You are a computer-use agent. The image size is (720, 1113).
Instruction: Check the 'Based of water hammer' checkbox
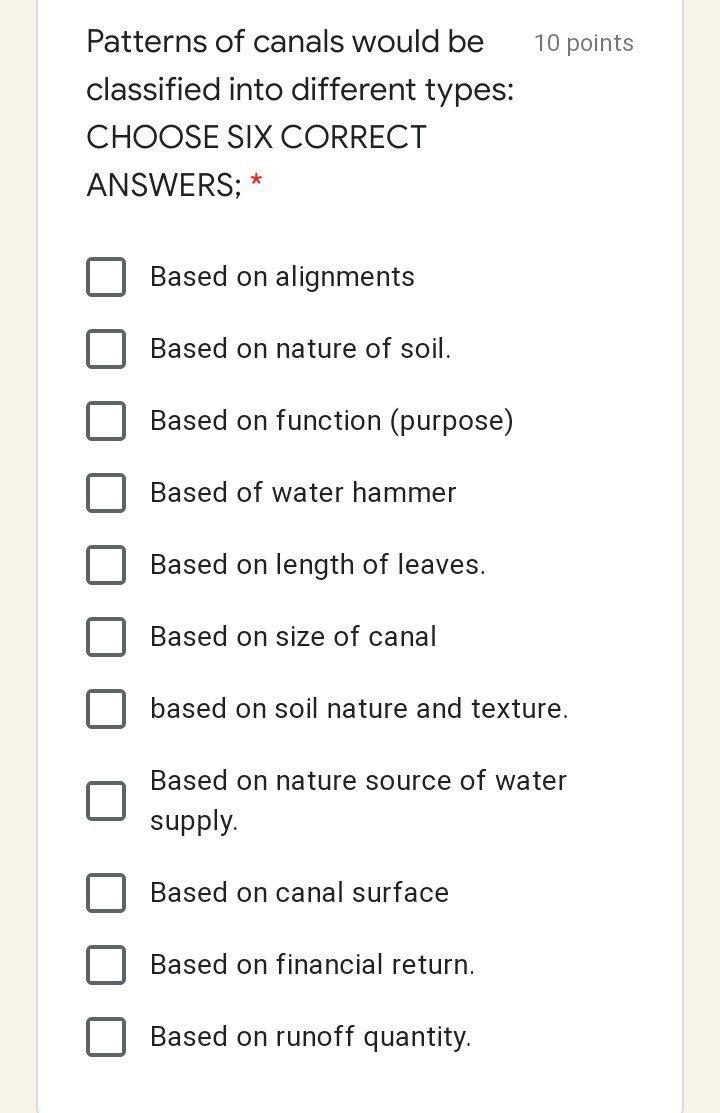(x=106, y=493)
